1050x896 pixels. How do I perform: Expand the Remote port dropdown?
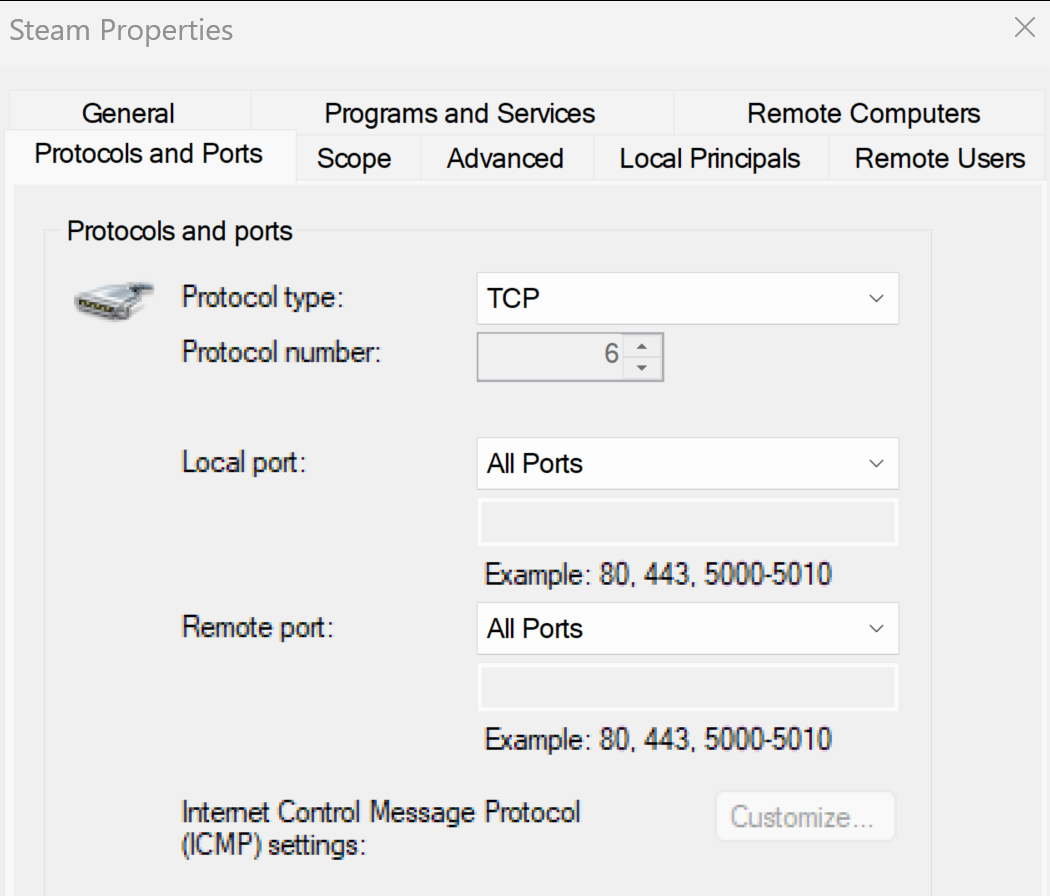pos(688,628)
